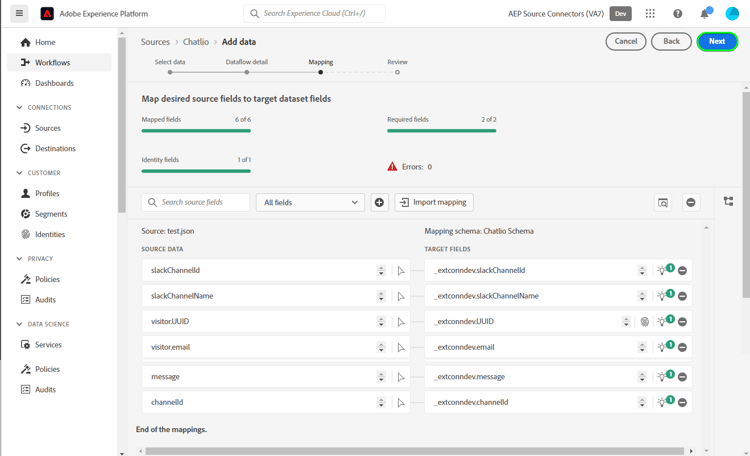This screenshot has width=750, height=456.
Task: Open Destinations in sidebar
Action: point(55,149)
